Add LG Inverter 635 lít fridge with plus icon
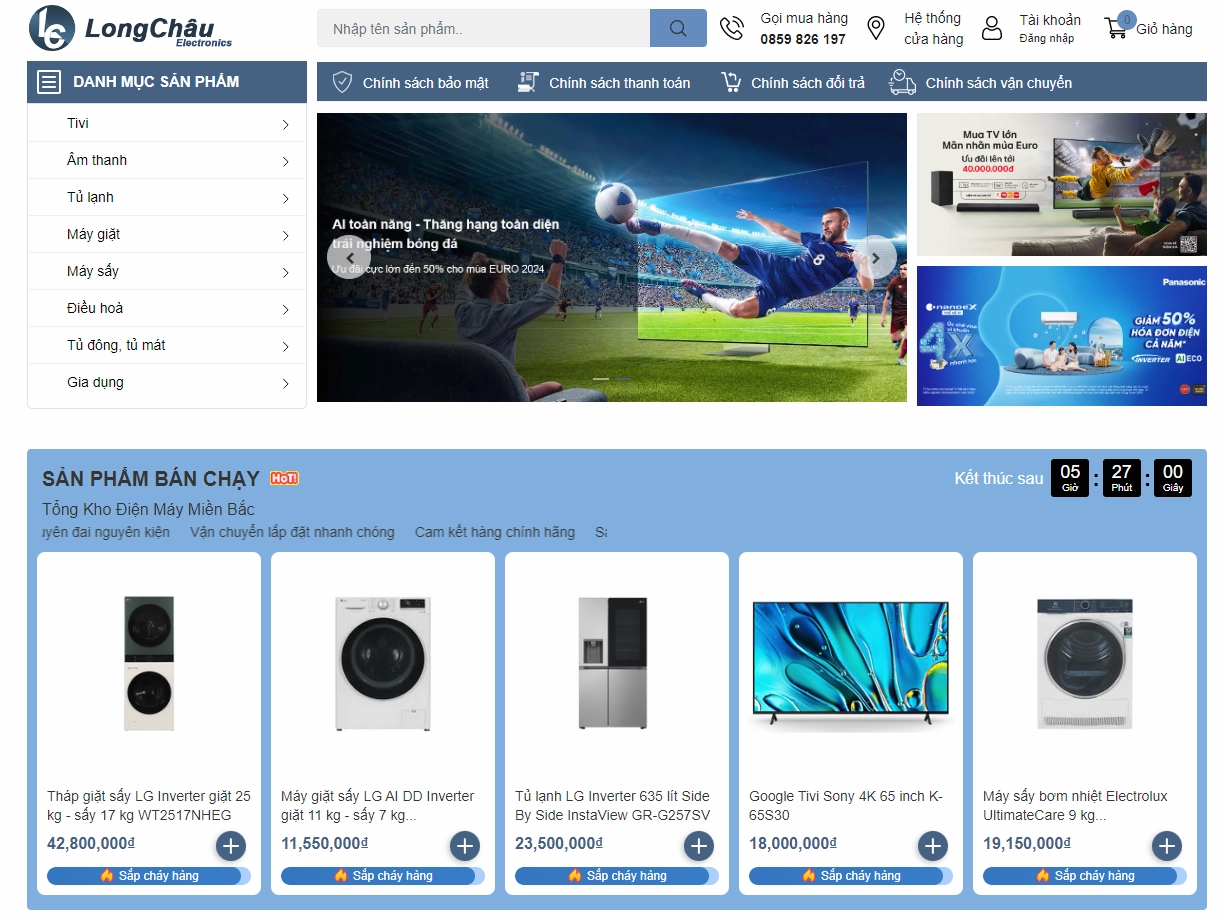 [699, 846]
